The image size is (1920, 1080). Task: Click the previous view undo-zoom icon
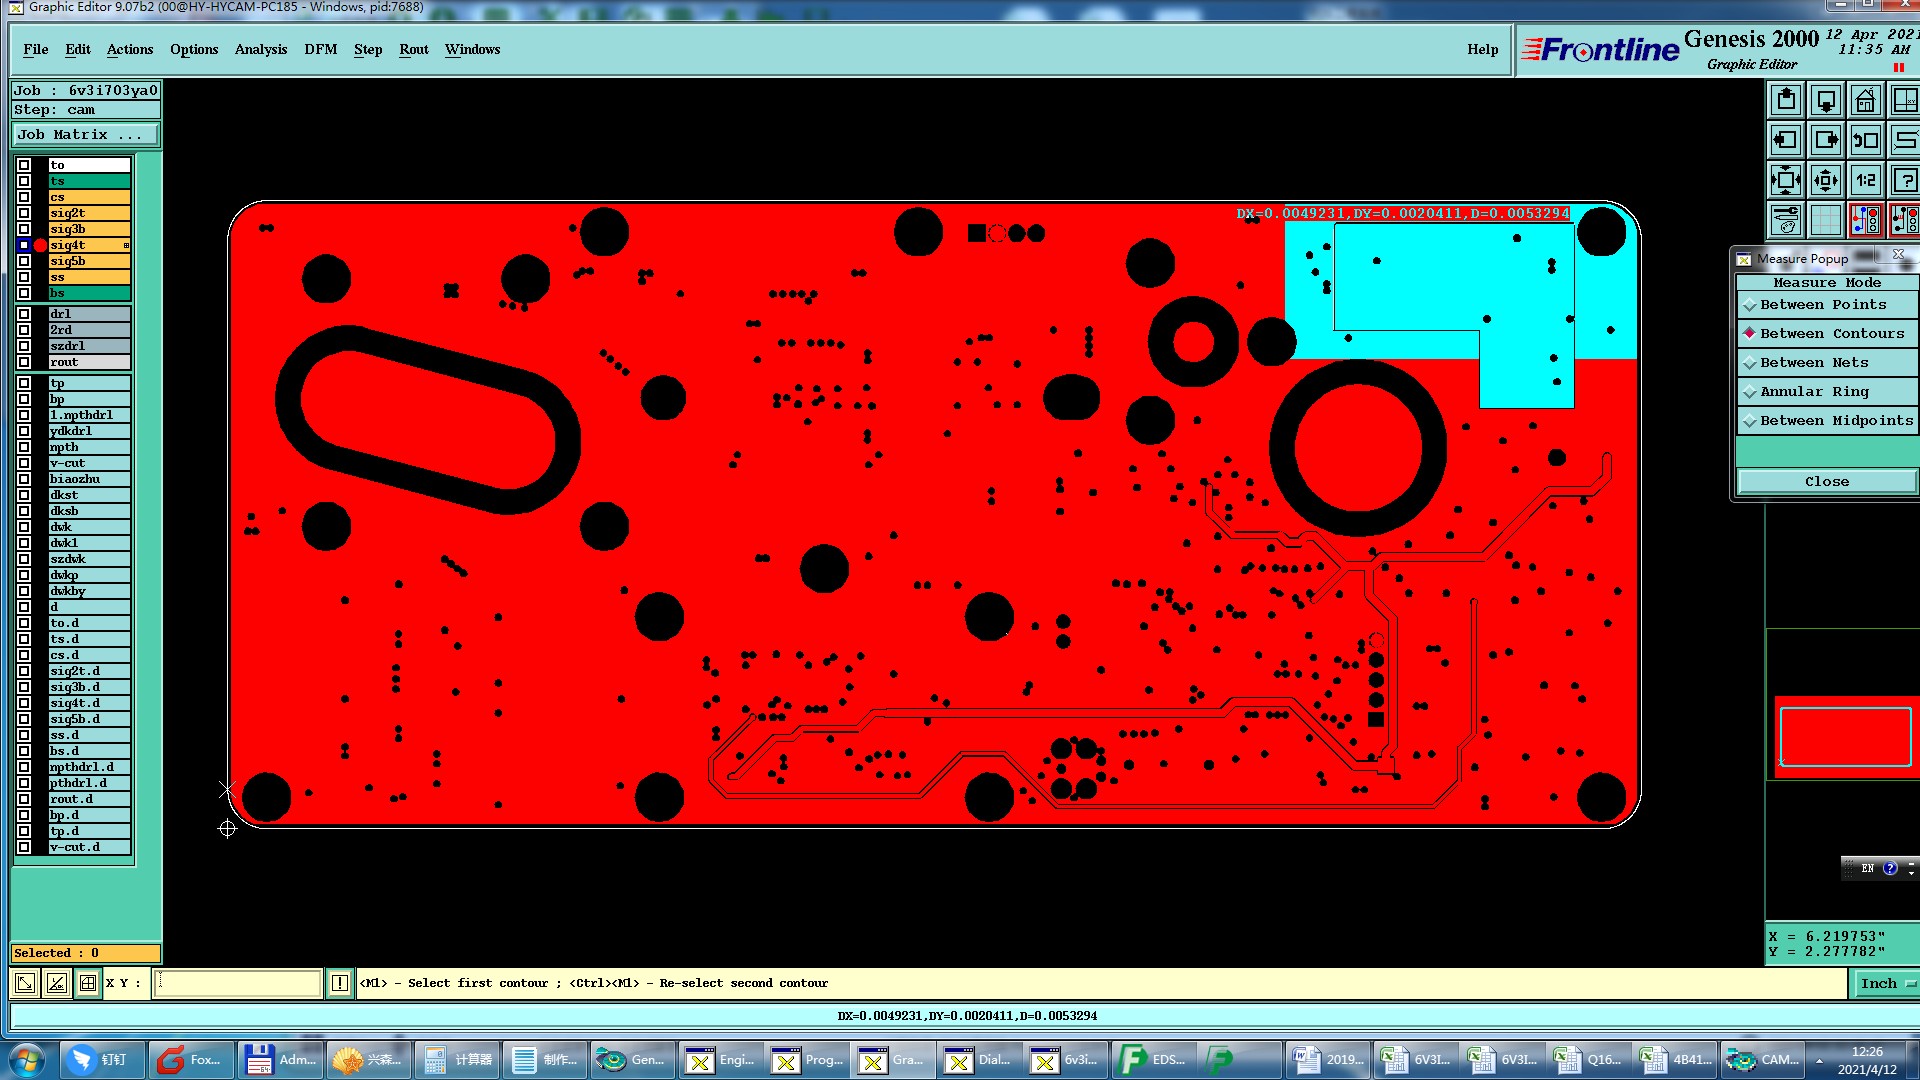[1865, 141]
